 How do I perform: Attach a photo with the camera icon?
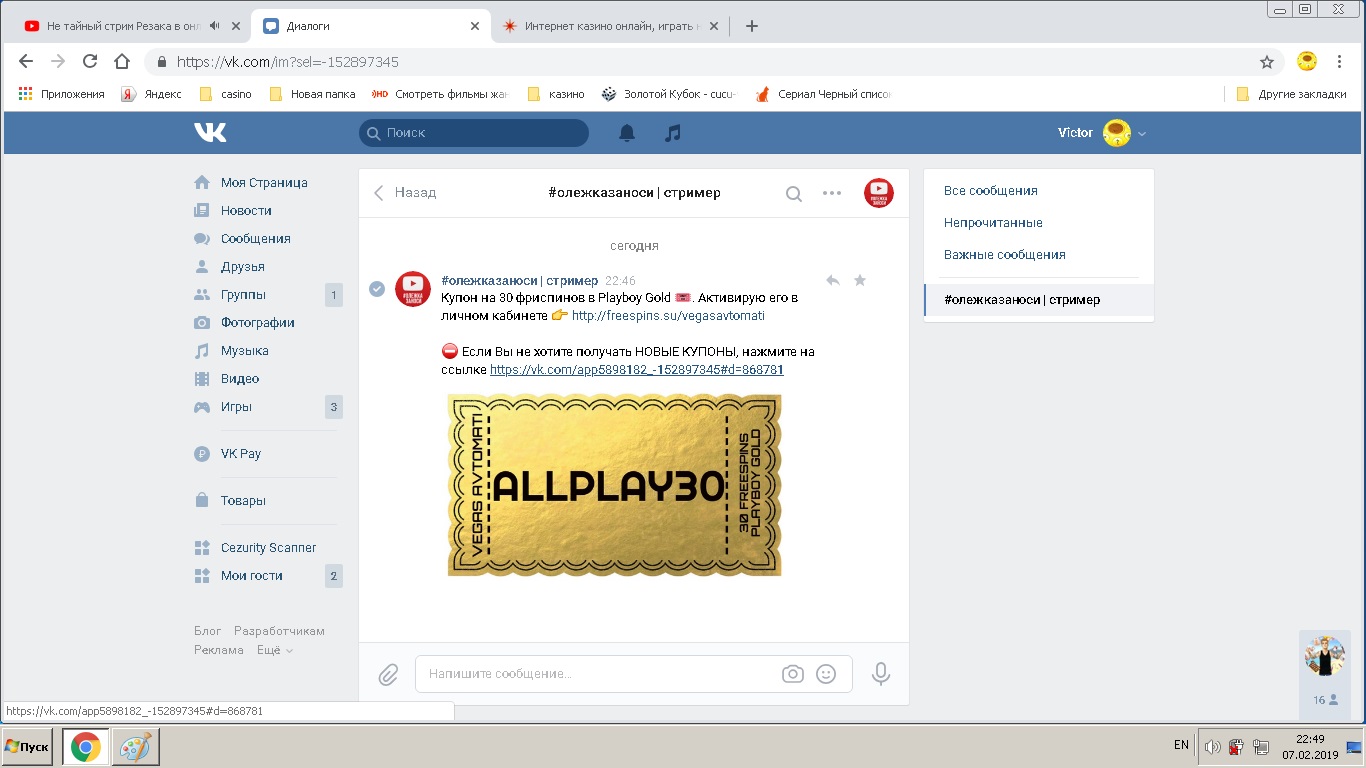(x=793, y=674)
